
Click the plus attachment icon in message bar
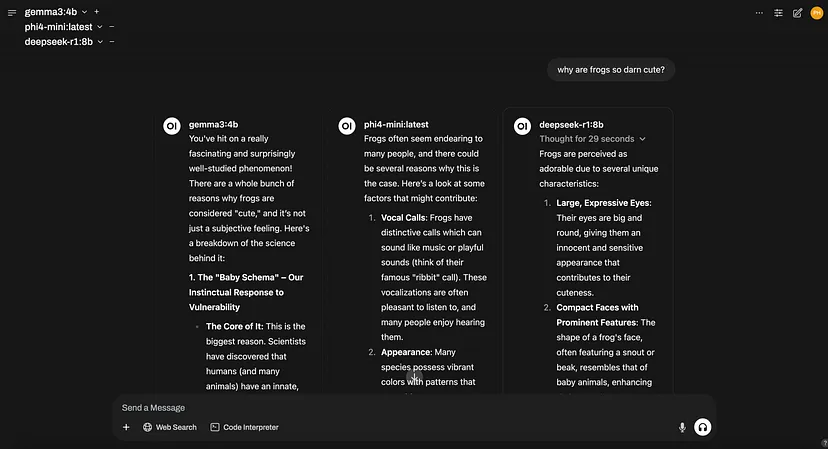tap(126, 427)
